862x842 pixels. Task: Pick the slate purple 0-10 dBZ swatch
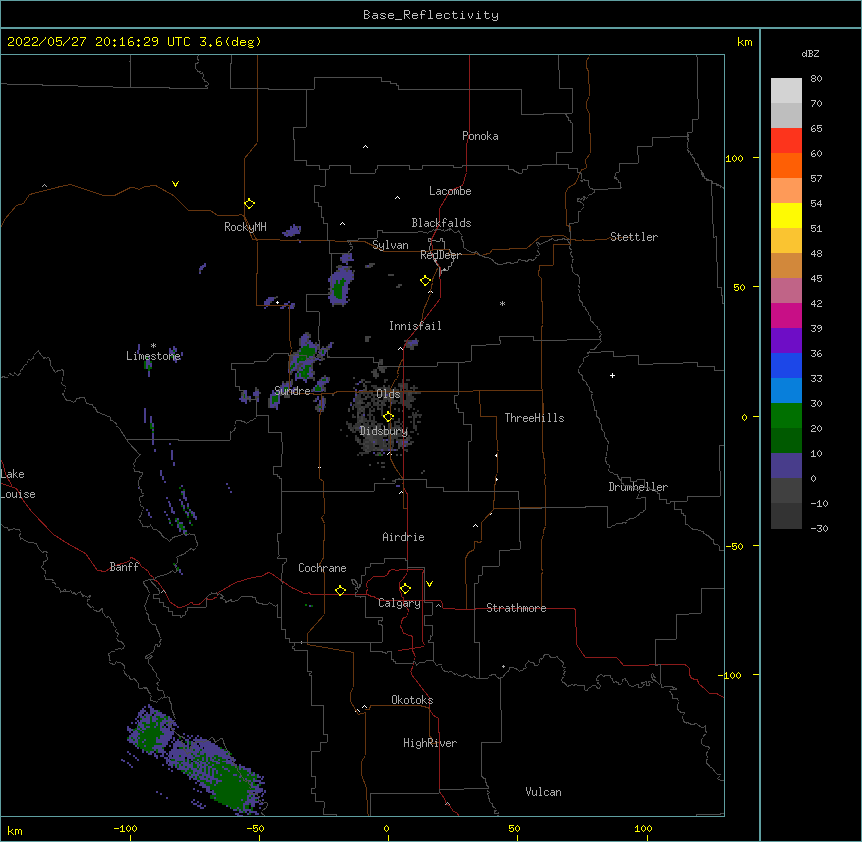pos(786,466)
